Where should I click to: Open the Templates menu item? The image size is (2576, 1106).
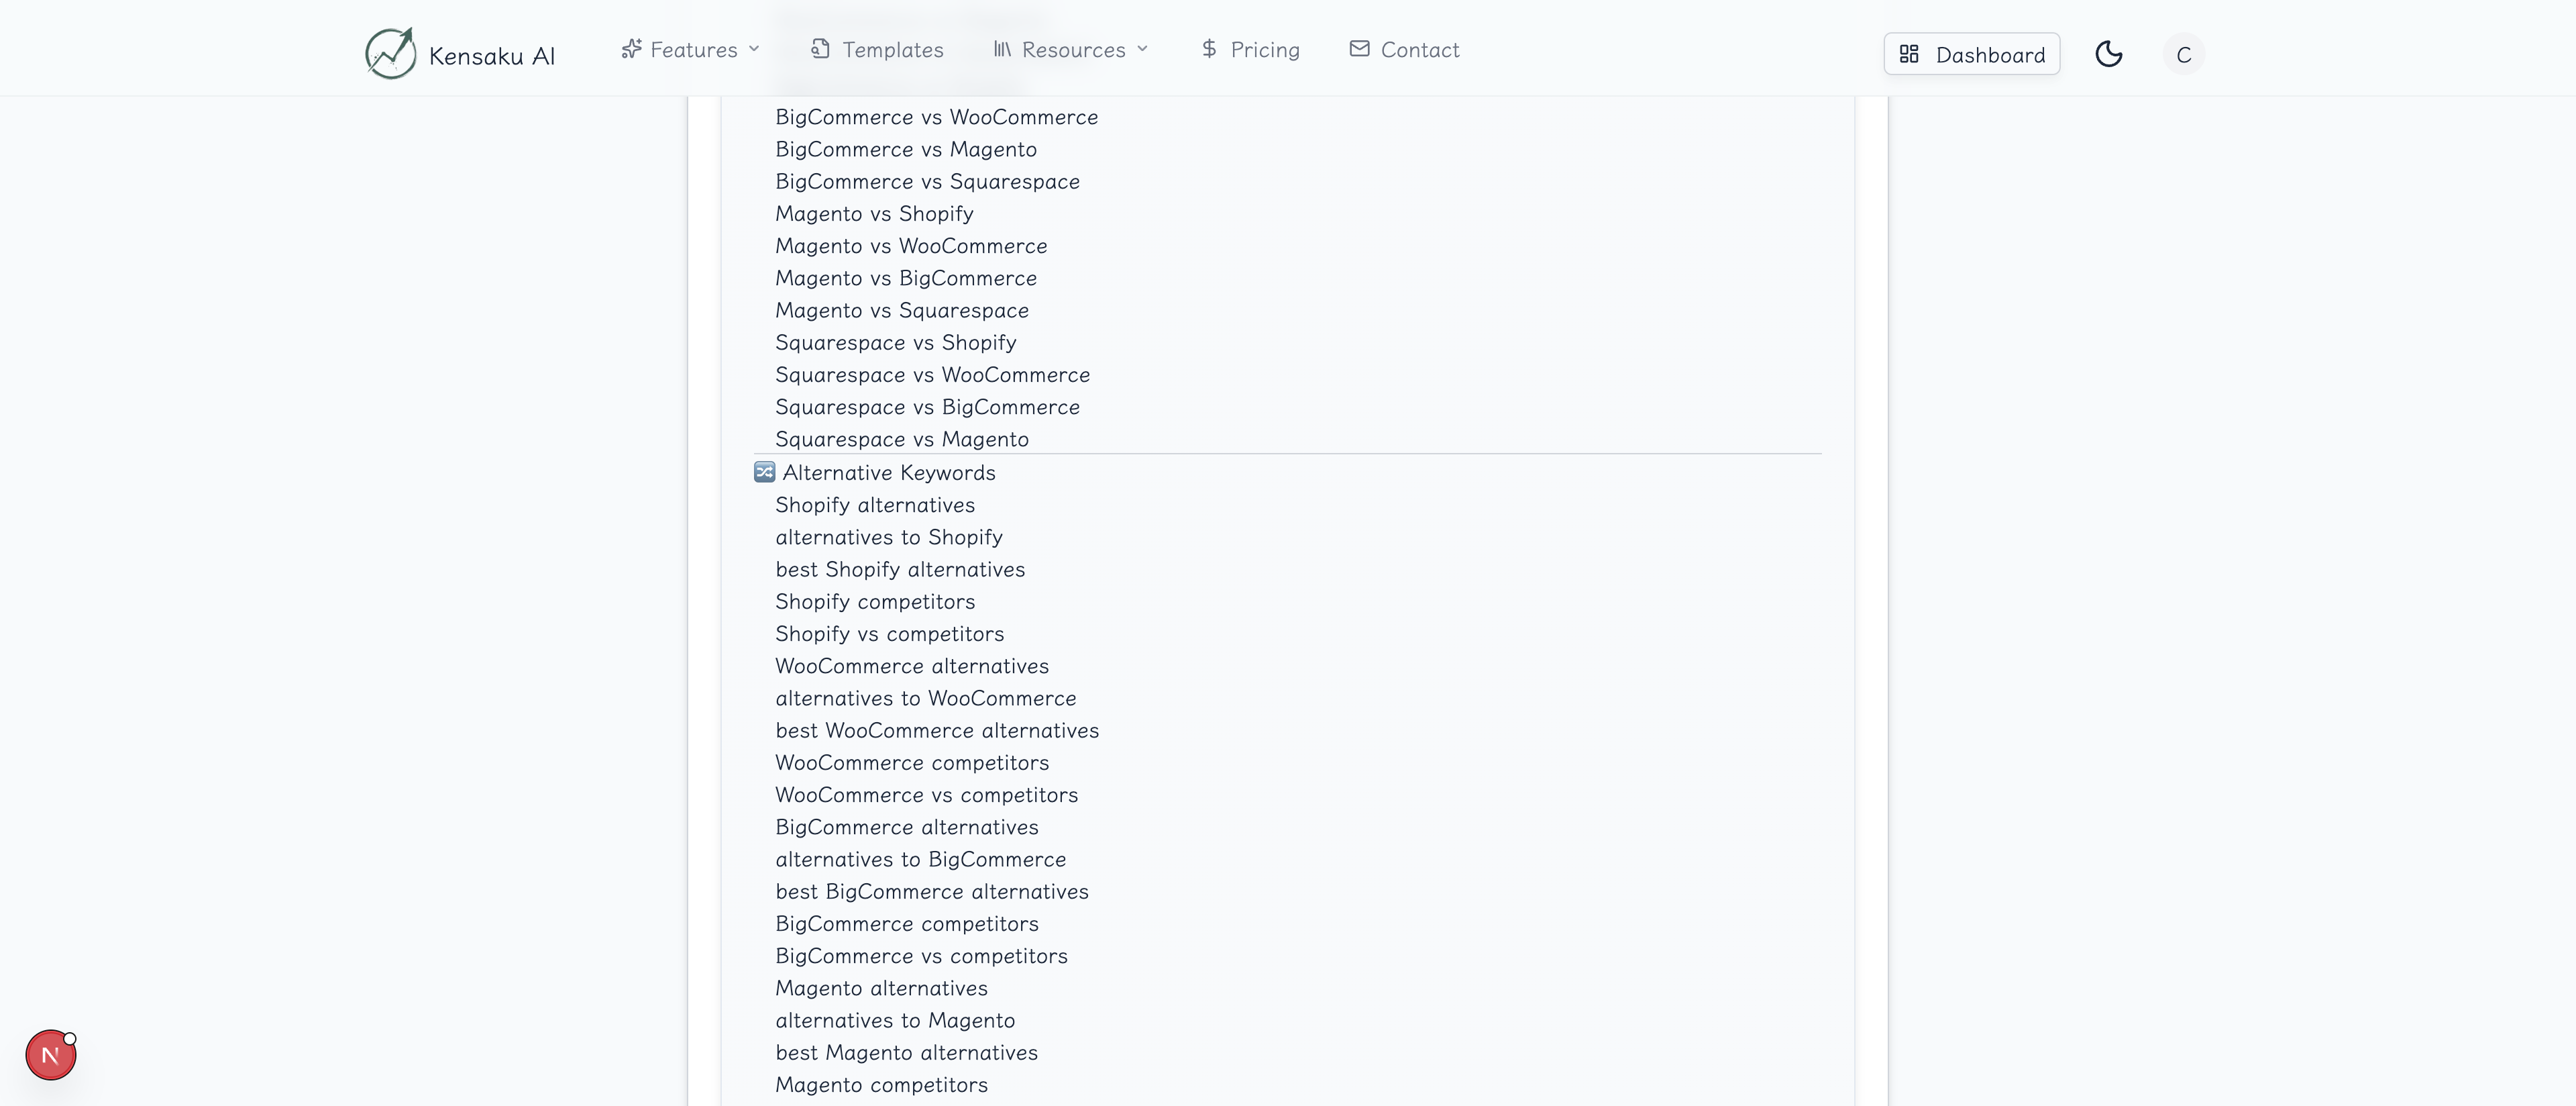[x=892, y=50]
